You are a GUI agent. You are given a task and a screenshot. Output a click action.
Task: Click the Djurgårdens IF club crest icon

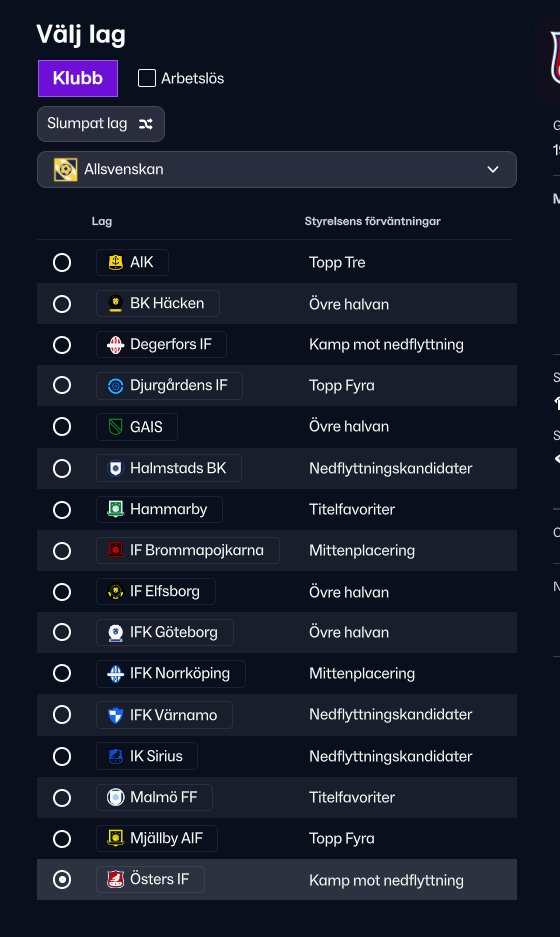pos(115,386)
